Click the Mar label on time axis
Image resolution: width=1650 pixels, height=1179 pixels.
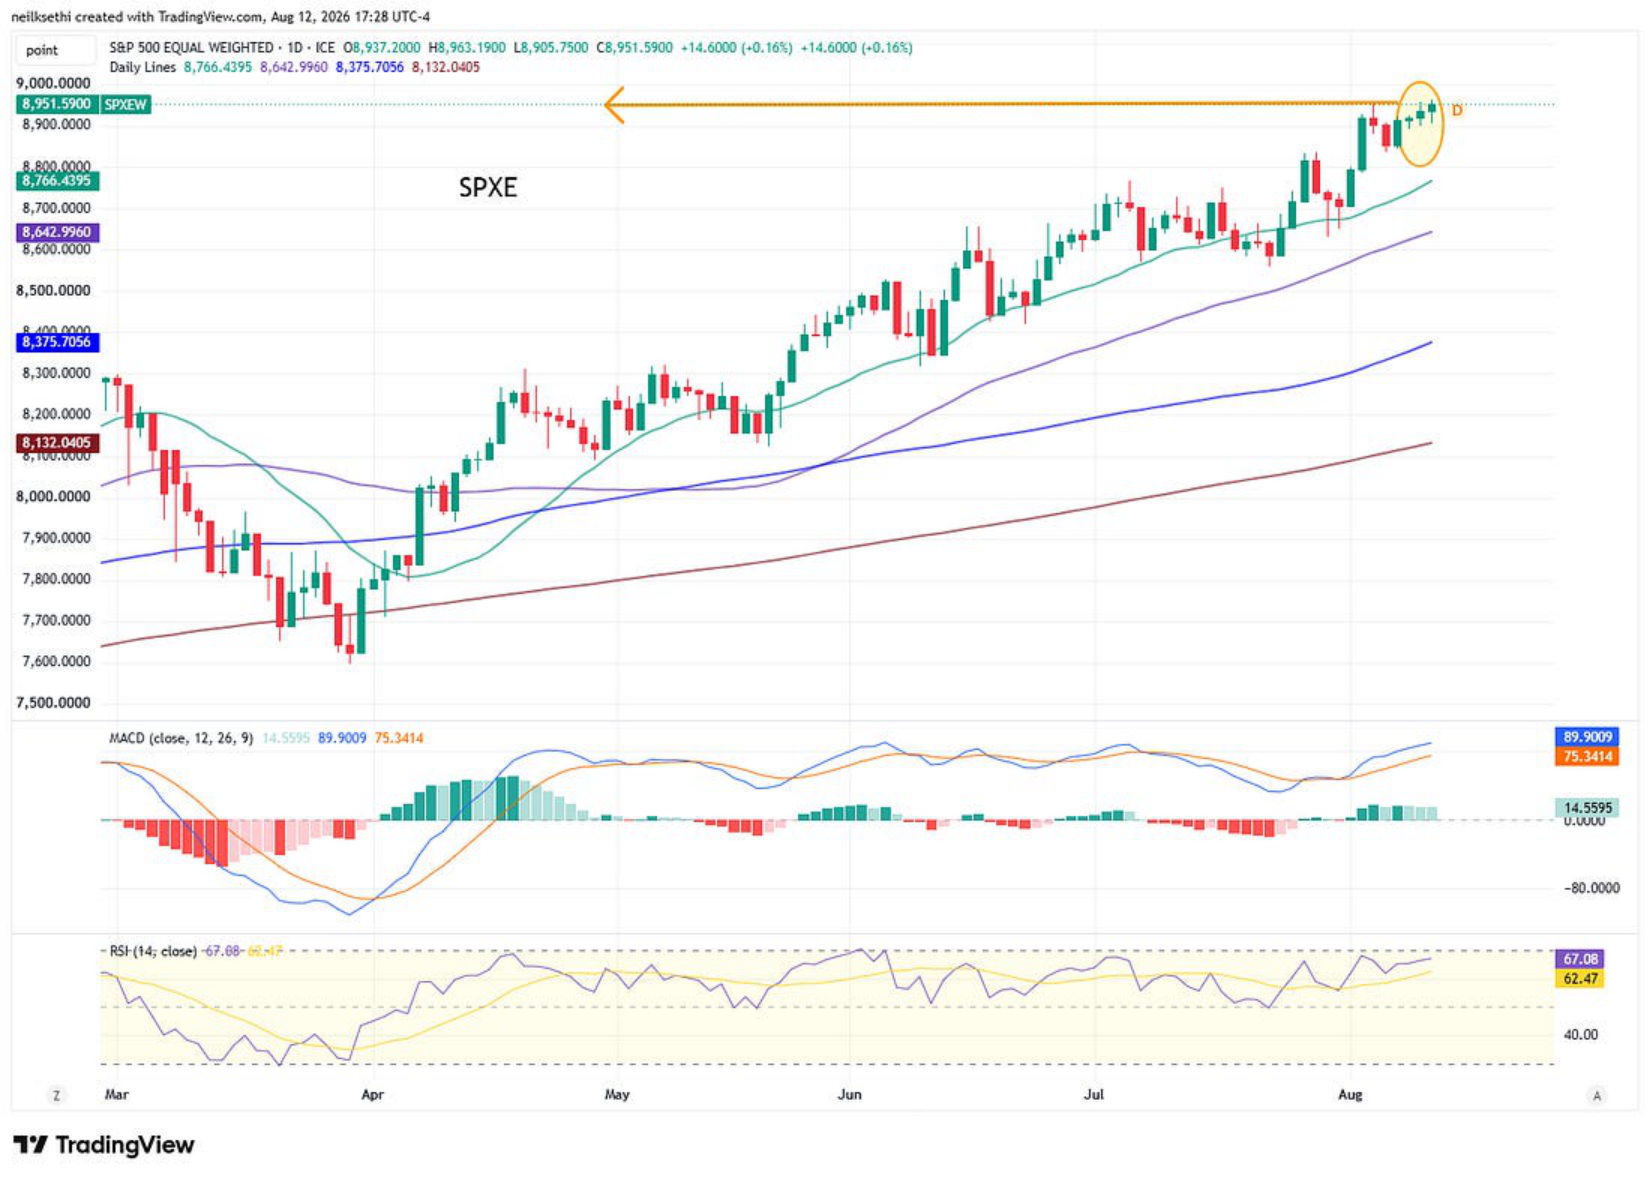(116, 1095)
